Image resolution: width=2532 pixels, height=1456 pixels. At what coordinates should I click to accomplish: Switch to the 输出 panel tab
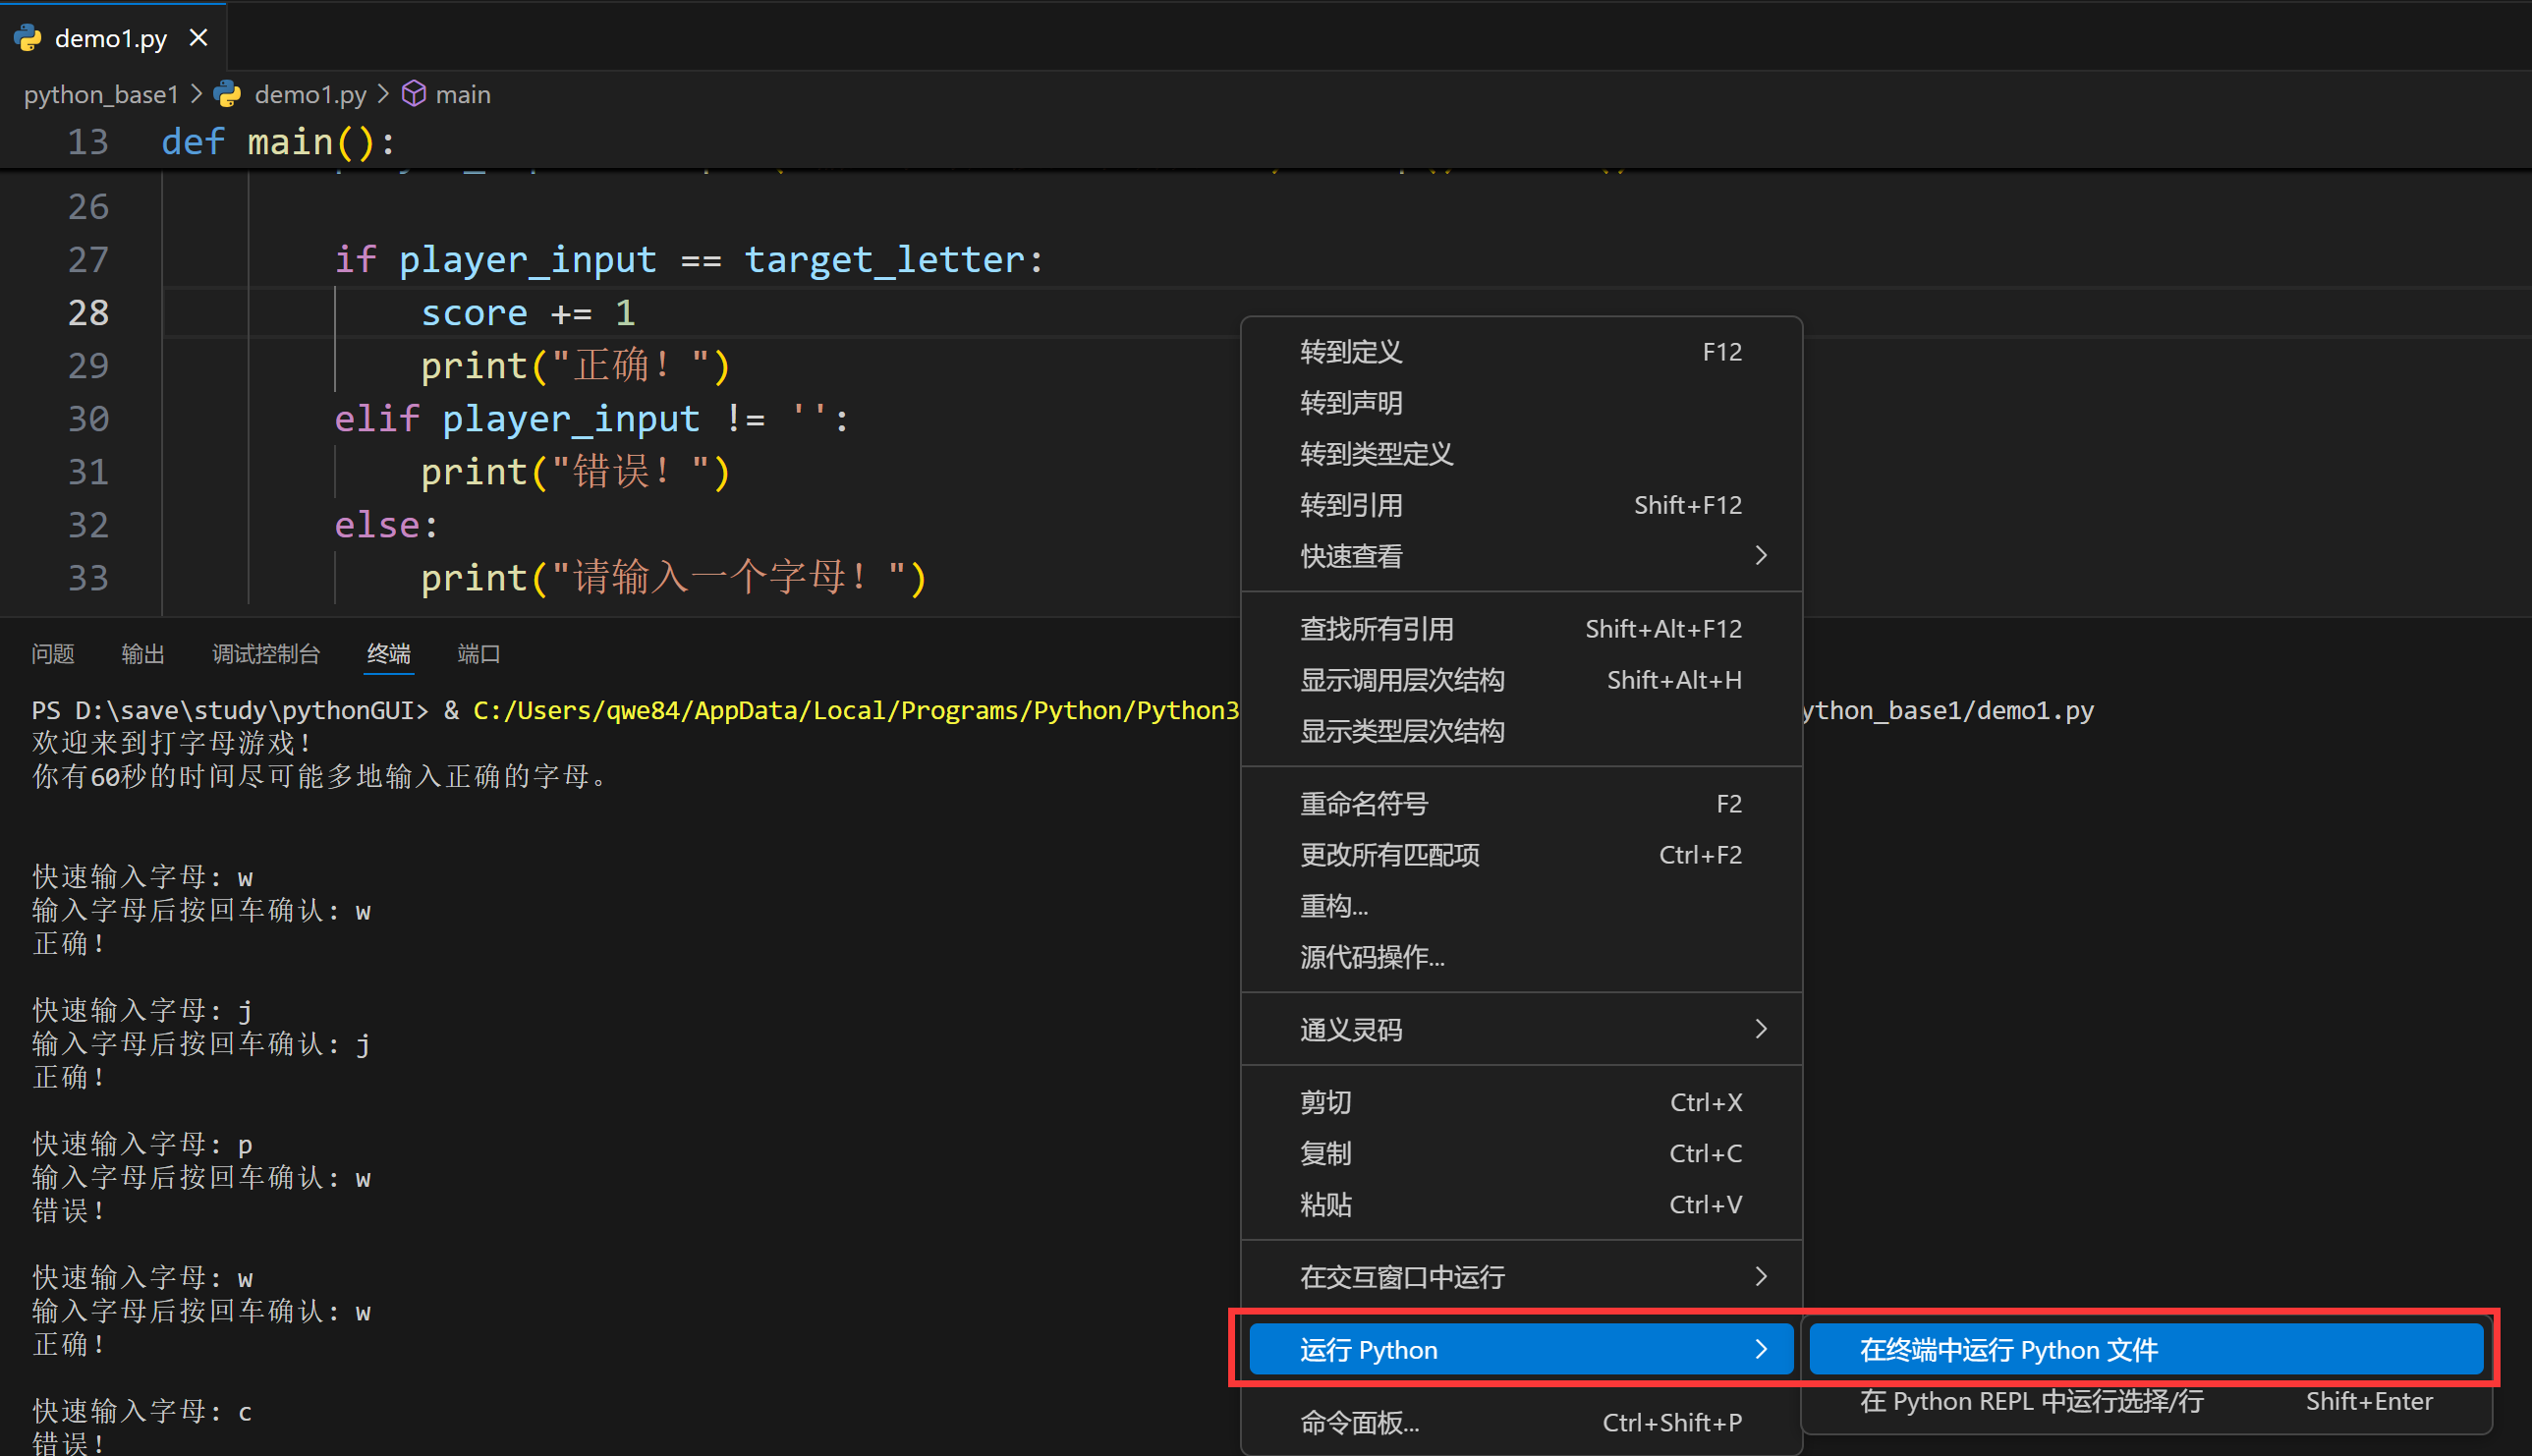(143, 653)
